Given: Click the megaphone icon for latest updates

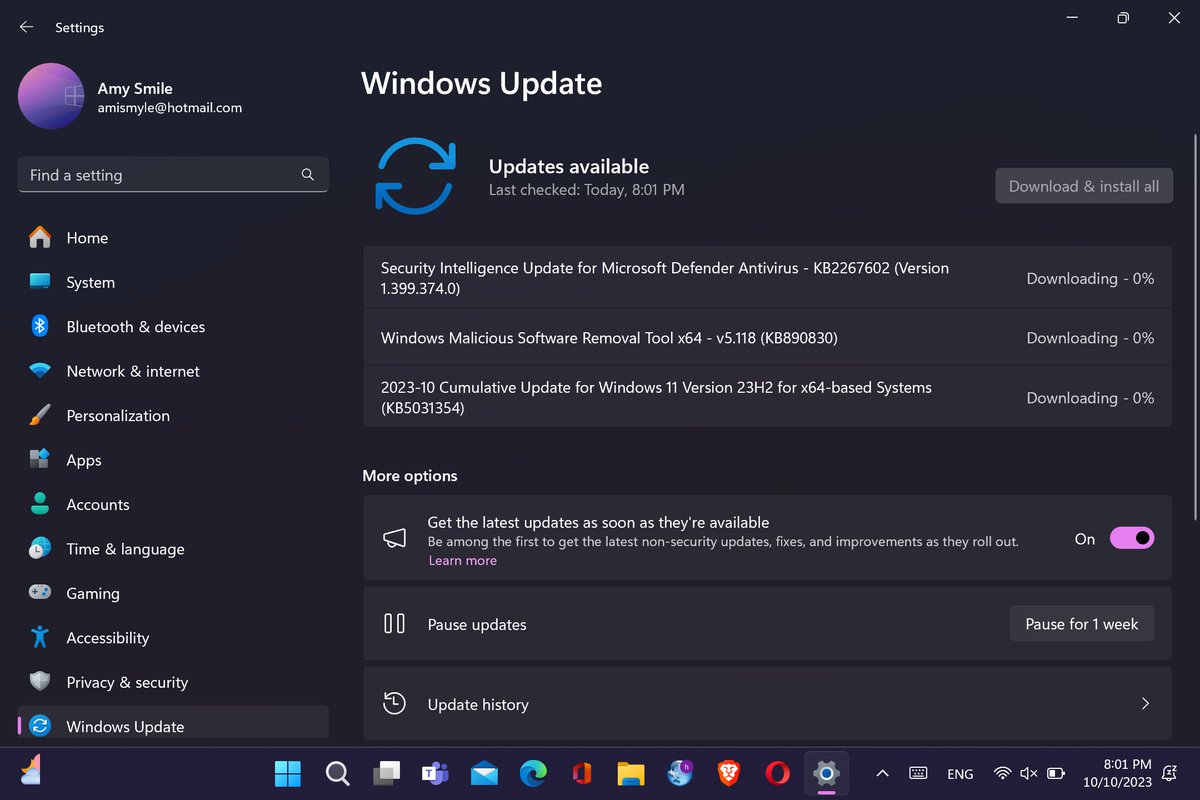Looking at the screenshot, I should coord(394,538).
